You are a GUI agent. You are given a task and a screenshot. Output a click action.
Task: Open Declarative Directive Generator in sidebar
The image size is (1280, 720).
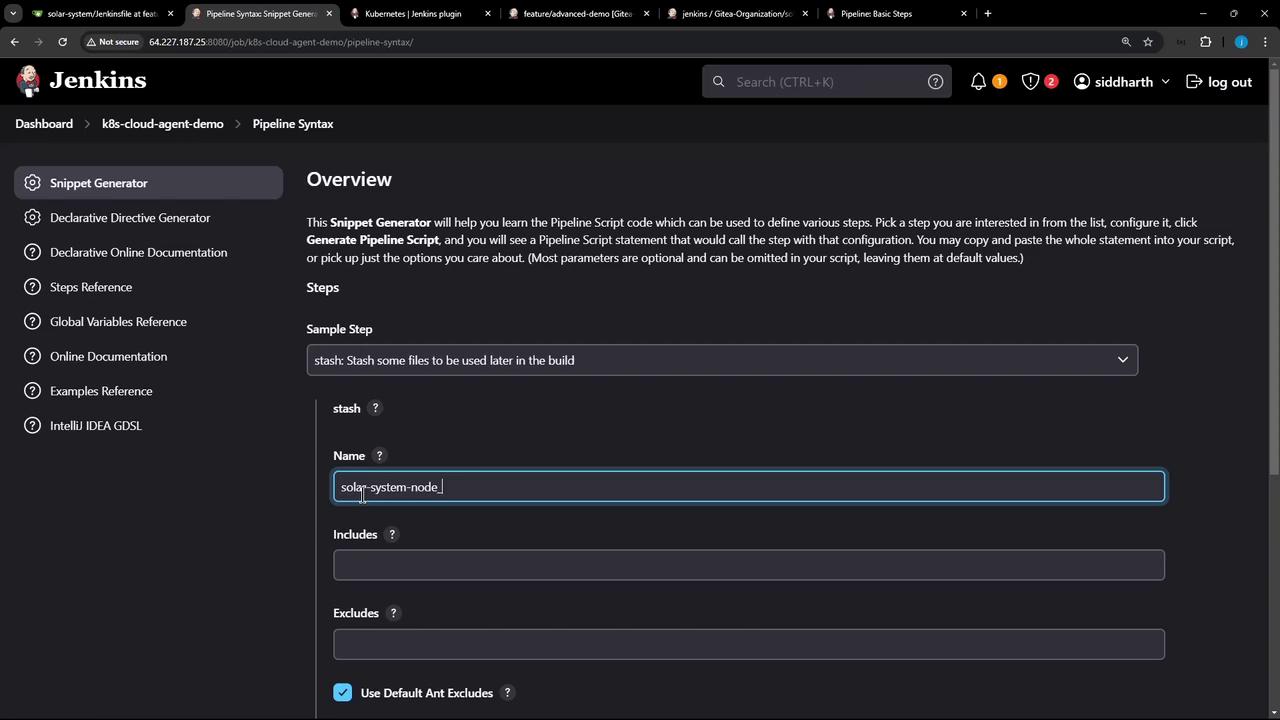(x=130, y=218)
